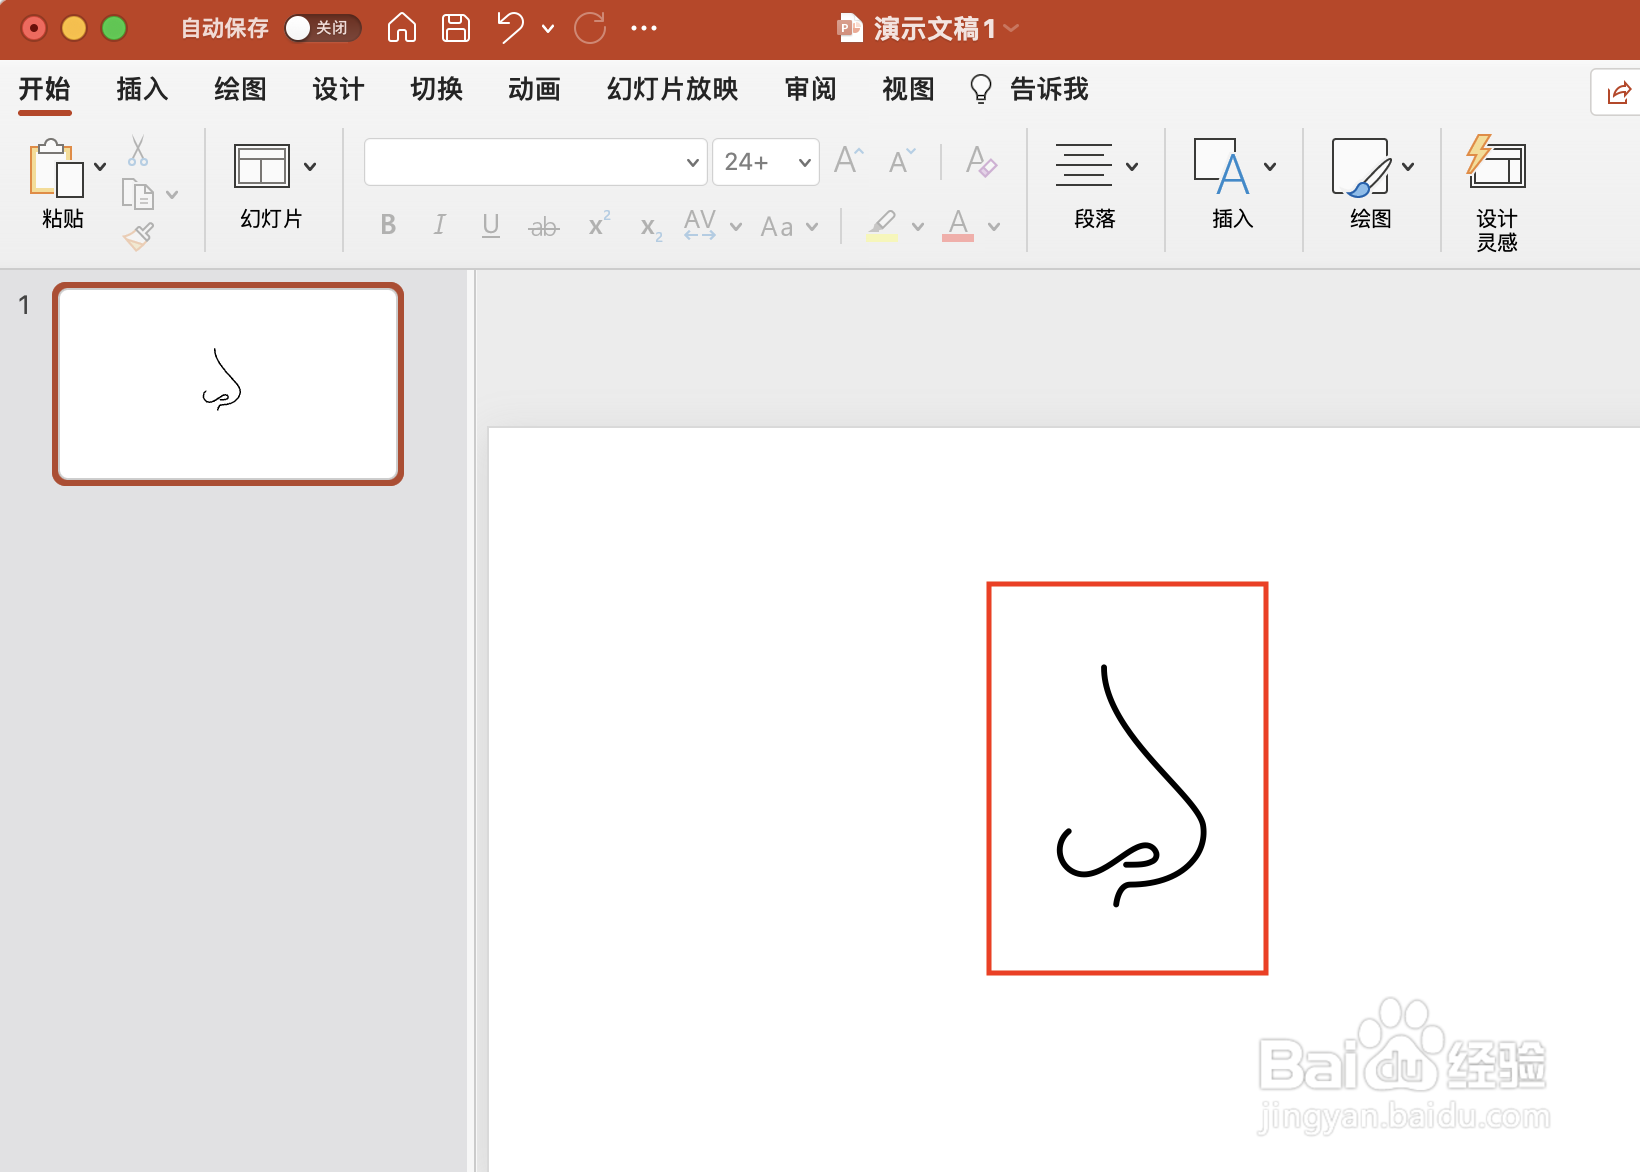Switch to the 插入 (Insert) tab
This screenshot has width=1640, height=1172.
[x=142, y=89]
